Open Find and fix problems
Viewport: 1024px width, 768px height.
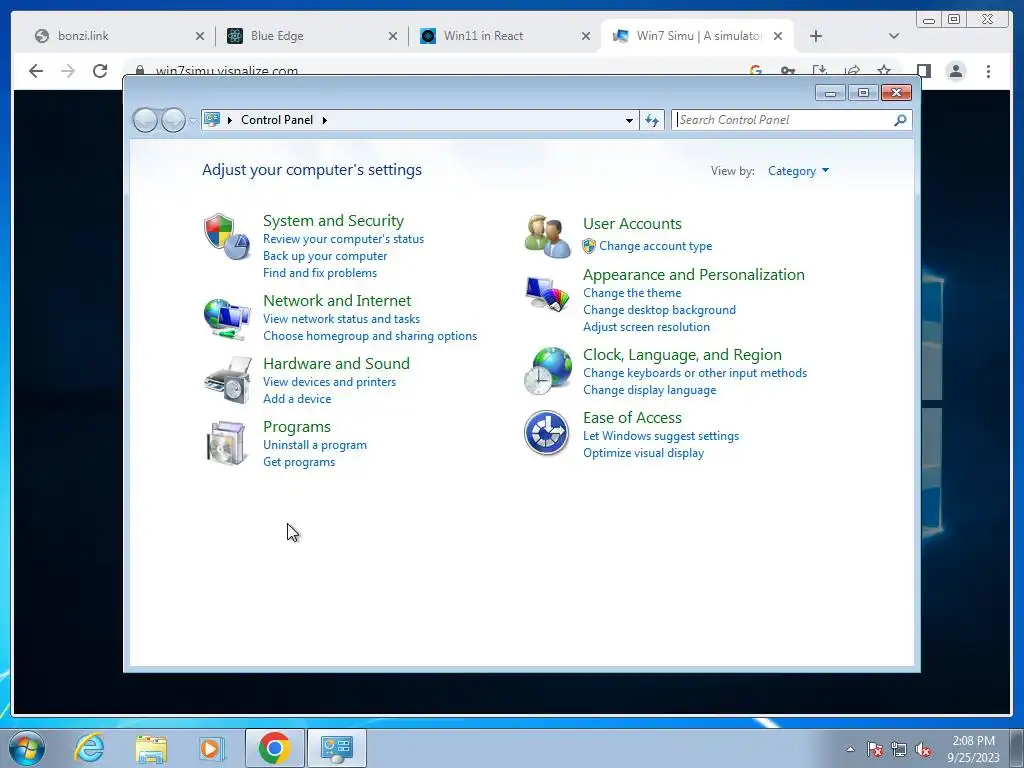(320, 273)
